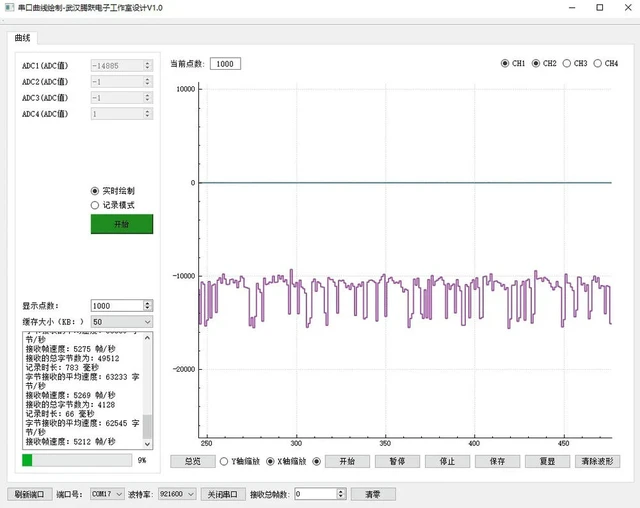Screen dimensions: 640x508
Task: Click the 复显 redisplay button
Action: pyautogui.click(x=547, y=461)
